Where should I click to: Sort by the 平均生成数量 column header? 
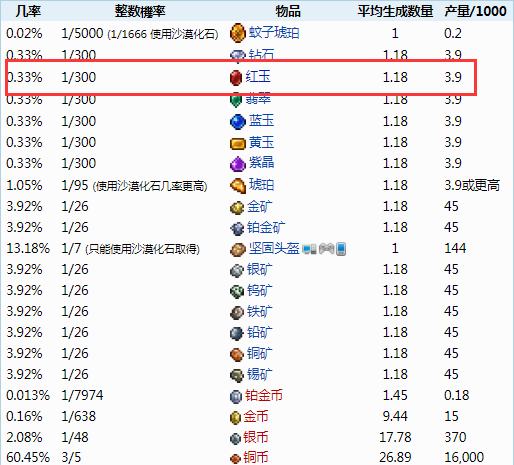395,11
